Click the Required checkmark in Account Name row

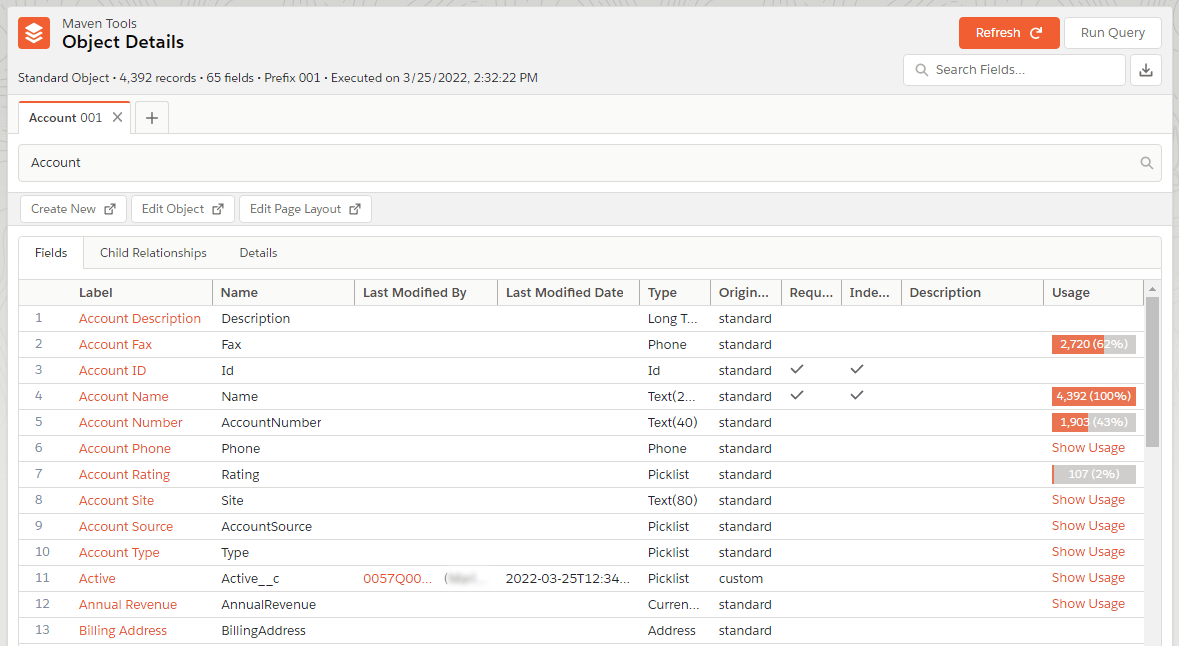(x=797, y=396)
